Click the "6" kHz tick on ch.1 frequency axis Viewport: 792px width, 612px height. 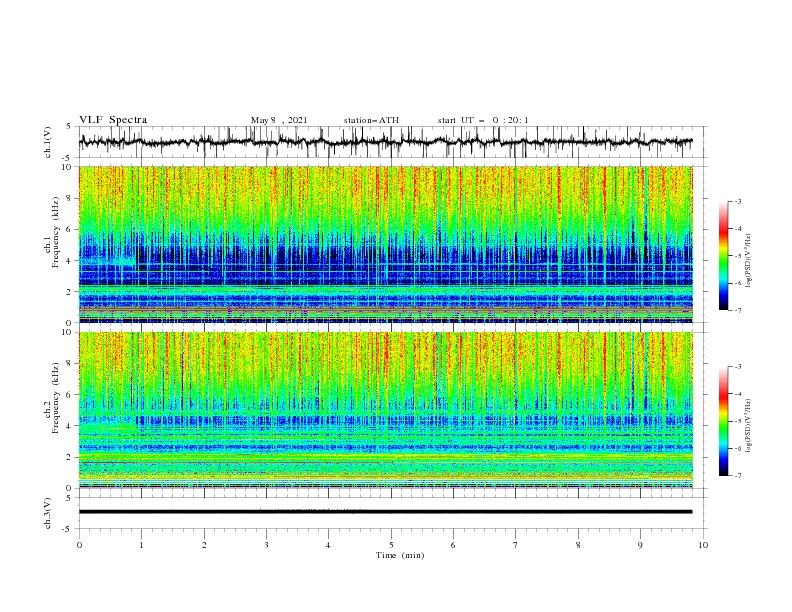[x=70, y=229]
